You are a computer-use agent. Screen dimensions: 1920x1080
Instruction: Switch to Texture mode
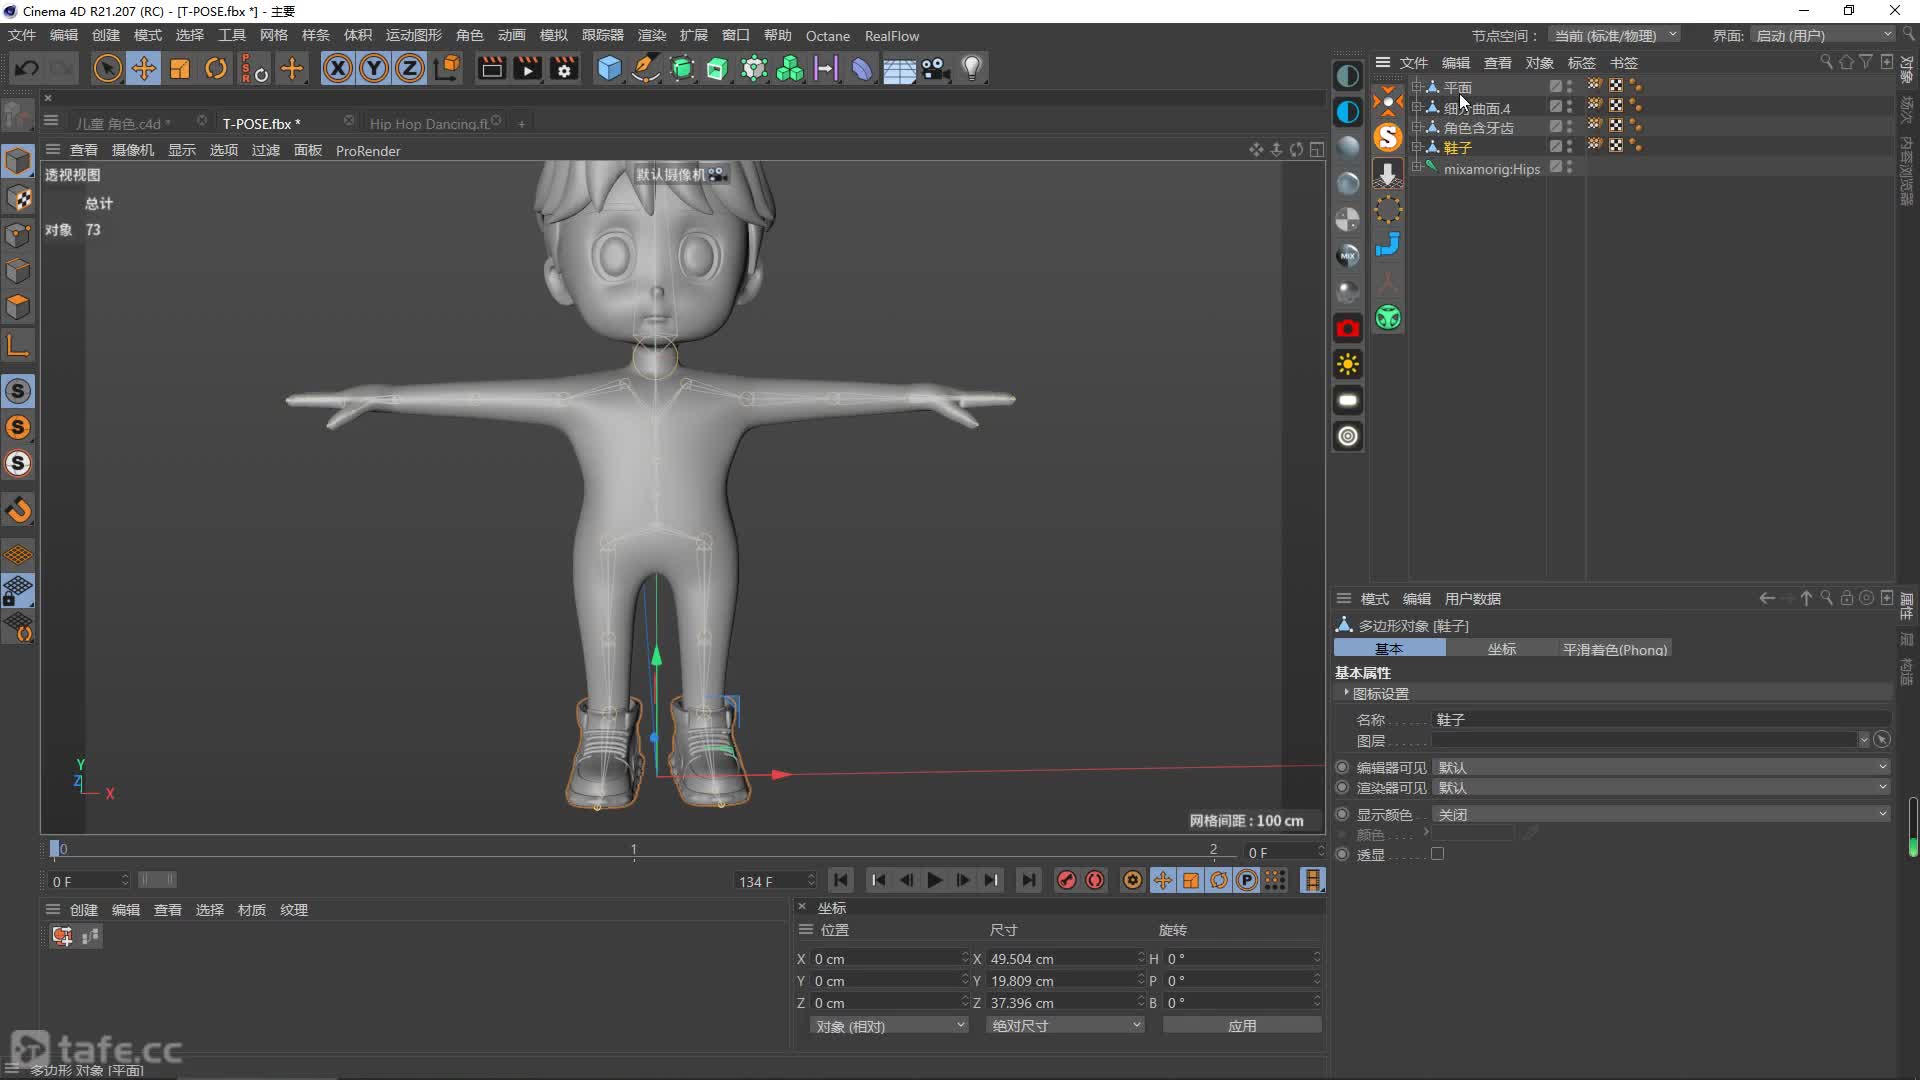(x=18, y=198)
